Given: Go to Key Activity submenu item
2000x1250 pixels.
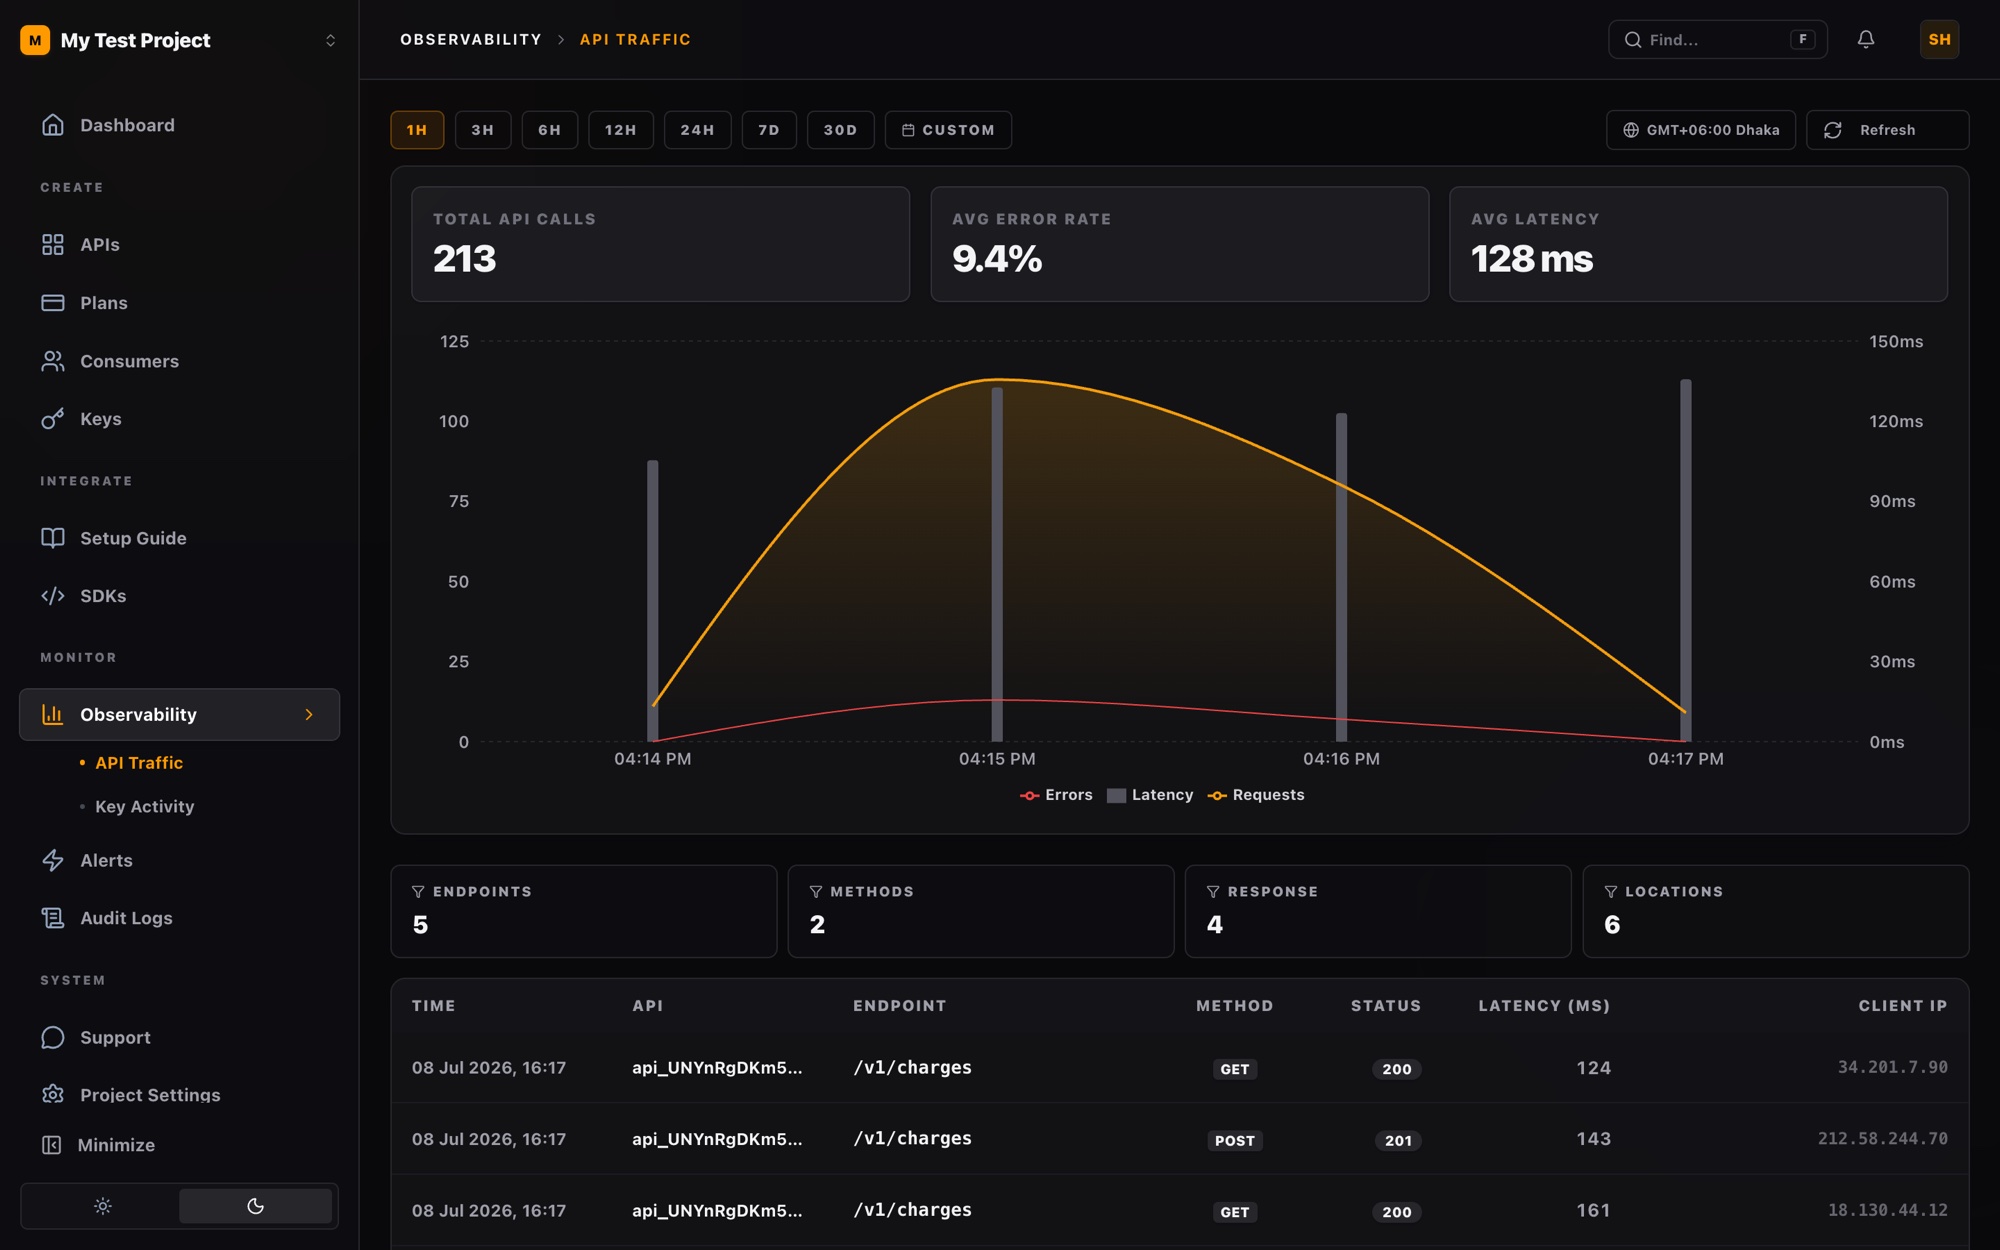Looking at the screenshot, I should pos(145,807).
